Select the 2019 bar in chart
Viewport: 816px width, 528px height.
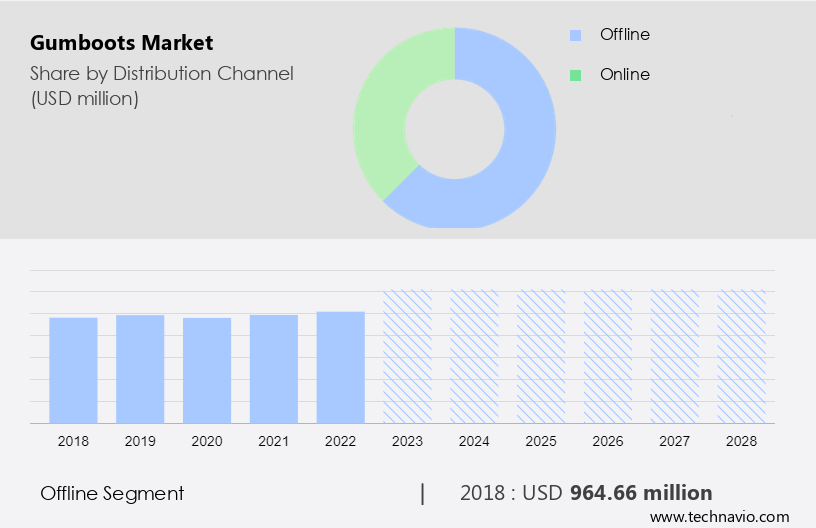click(x=140, y=369)
